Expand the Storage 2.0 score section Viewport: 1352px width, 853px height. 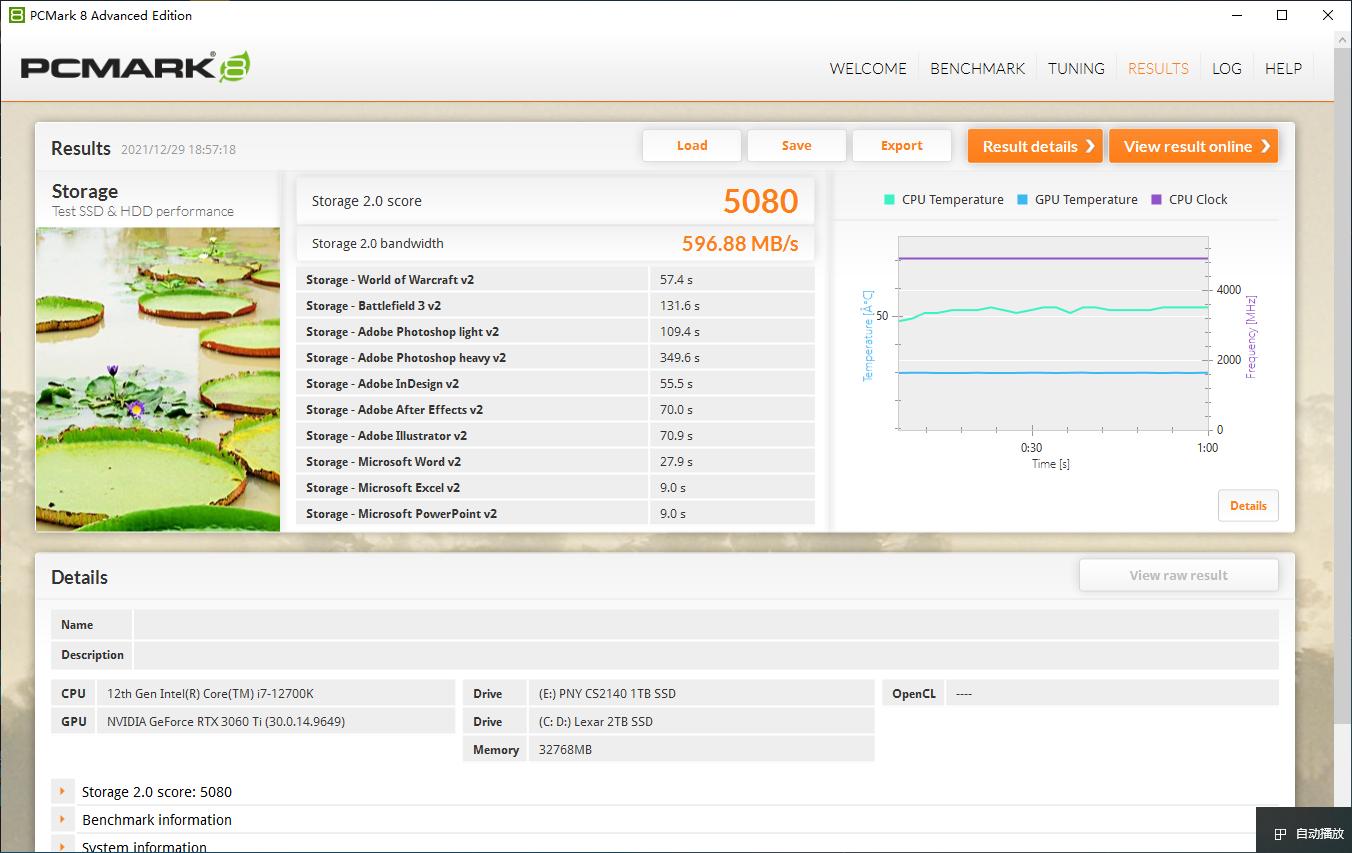[62, 792]
